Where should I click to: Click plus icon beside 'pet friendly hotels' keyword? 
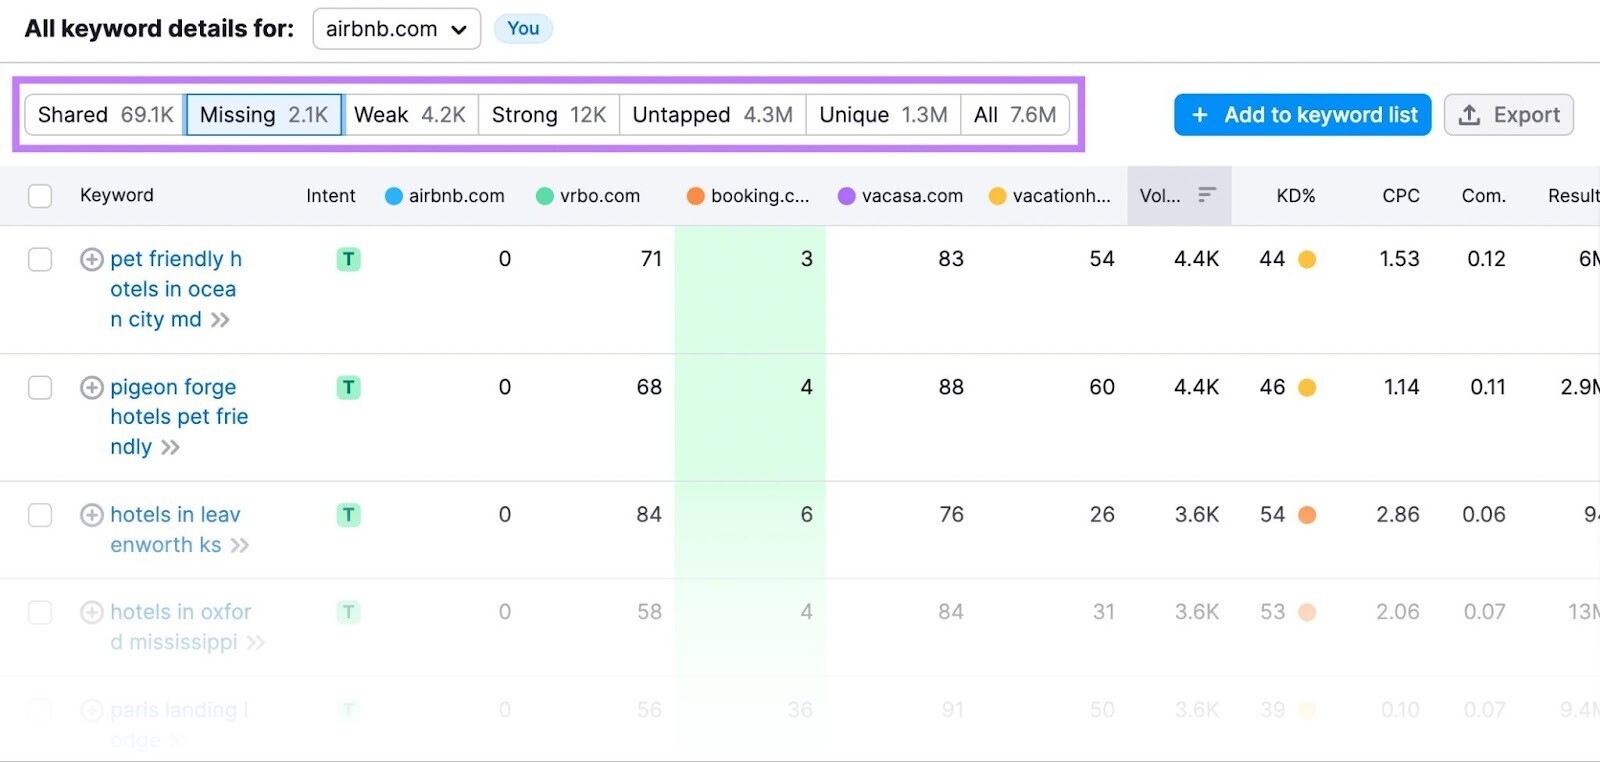(x=91, y=260)
